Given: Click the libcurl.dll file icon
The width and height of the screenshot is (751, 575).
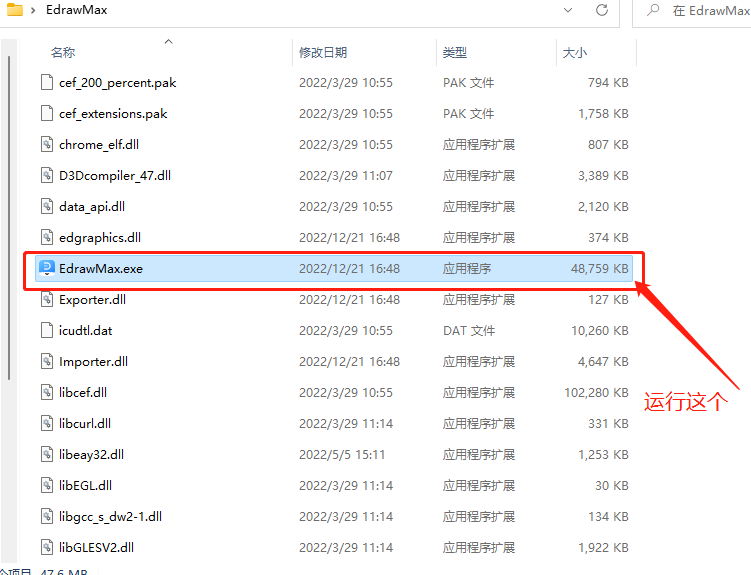Looking at the screenshot, I should (47, 423).
